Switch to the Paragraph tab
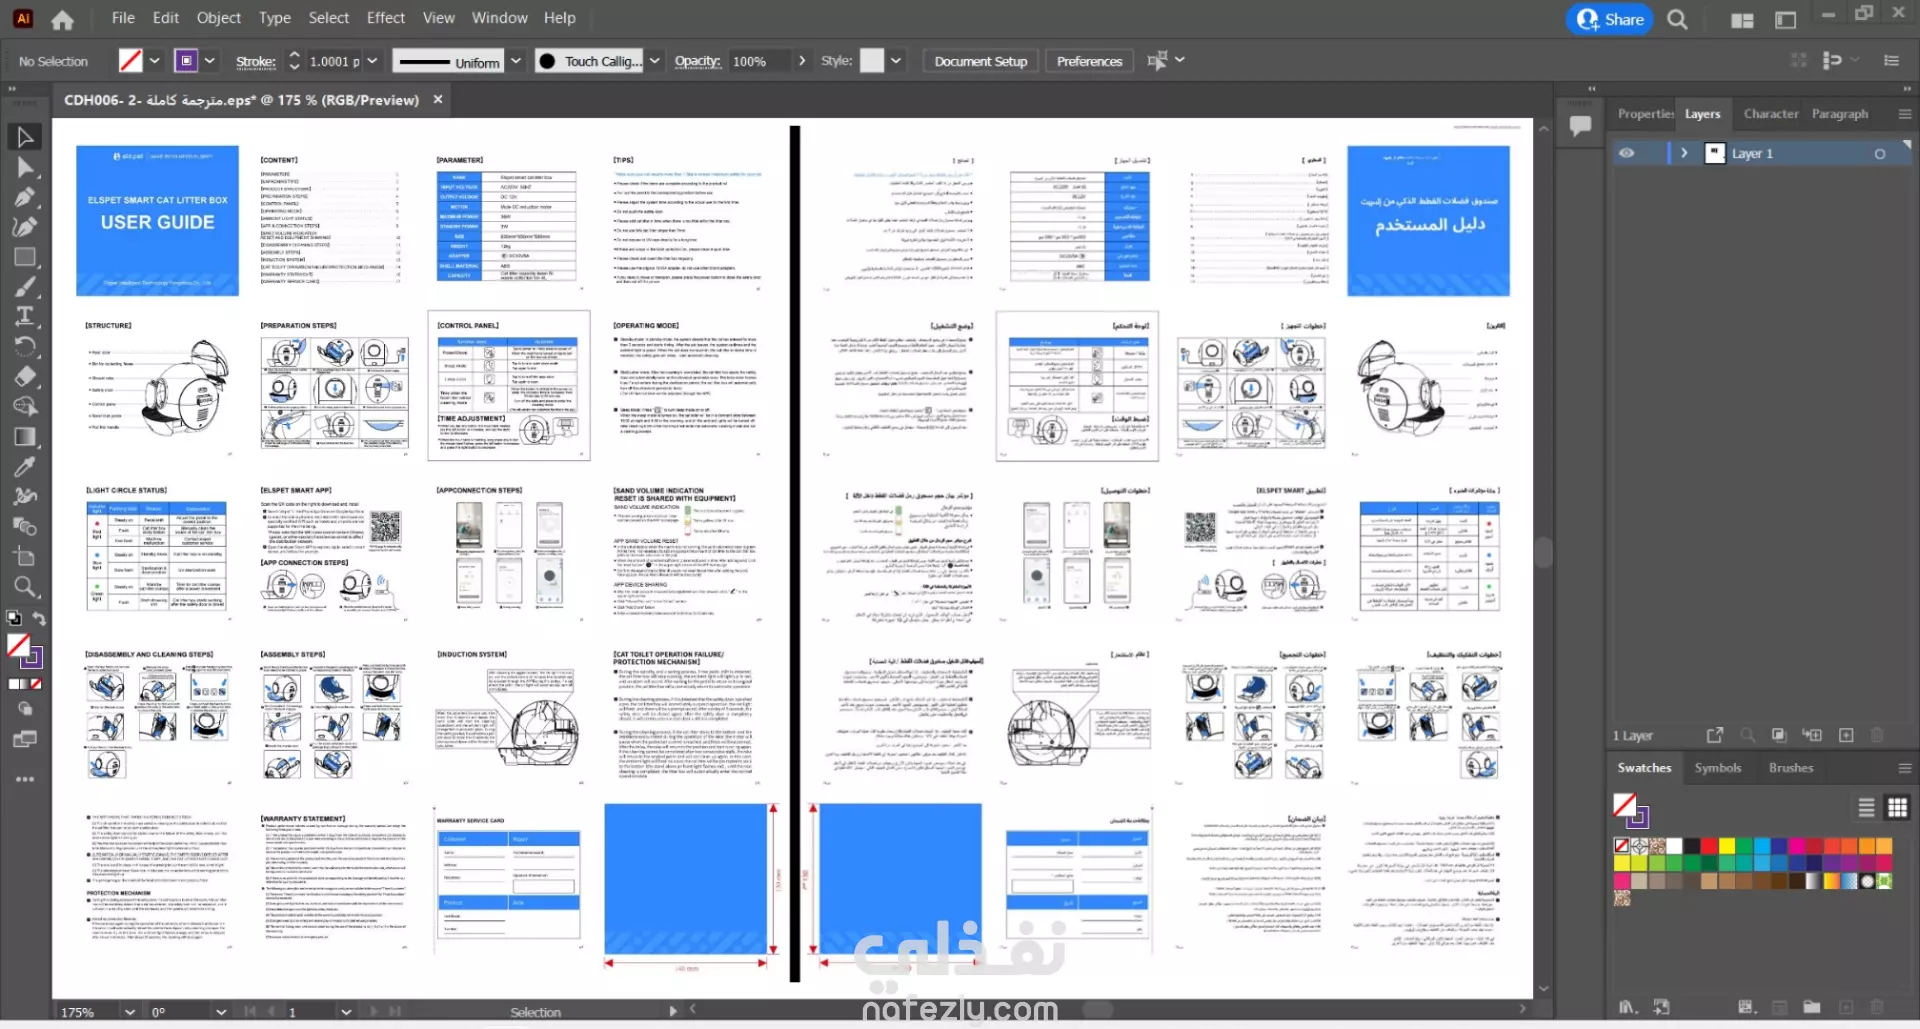The width and height of the screenshot is (1920, 1029). coord(1840,114)
